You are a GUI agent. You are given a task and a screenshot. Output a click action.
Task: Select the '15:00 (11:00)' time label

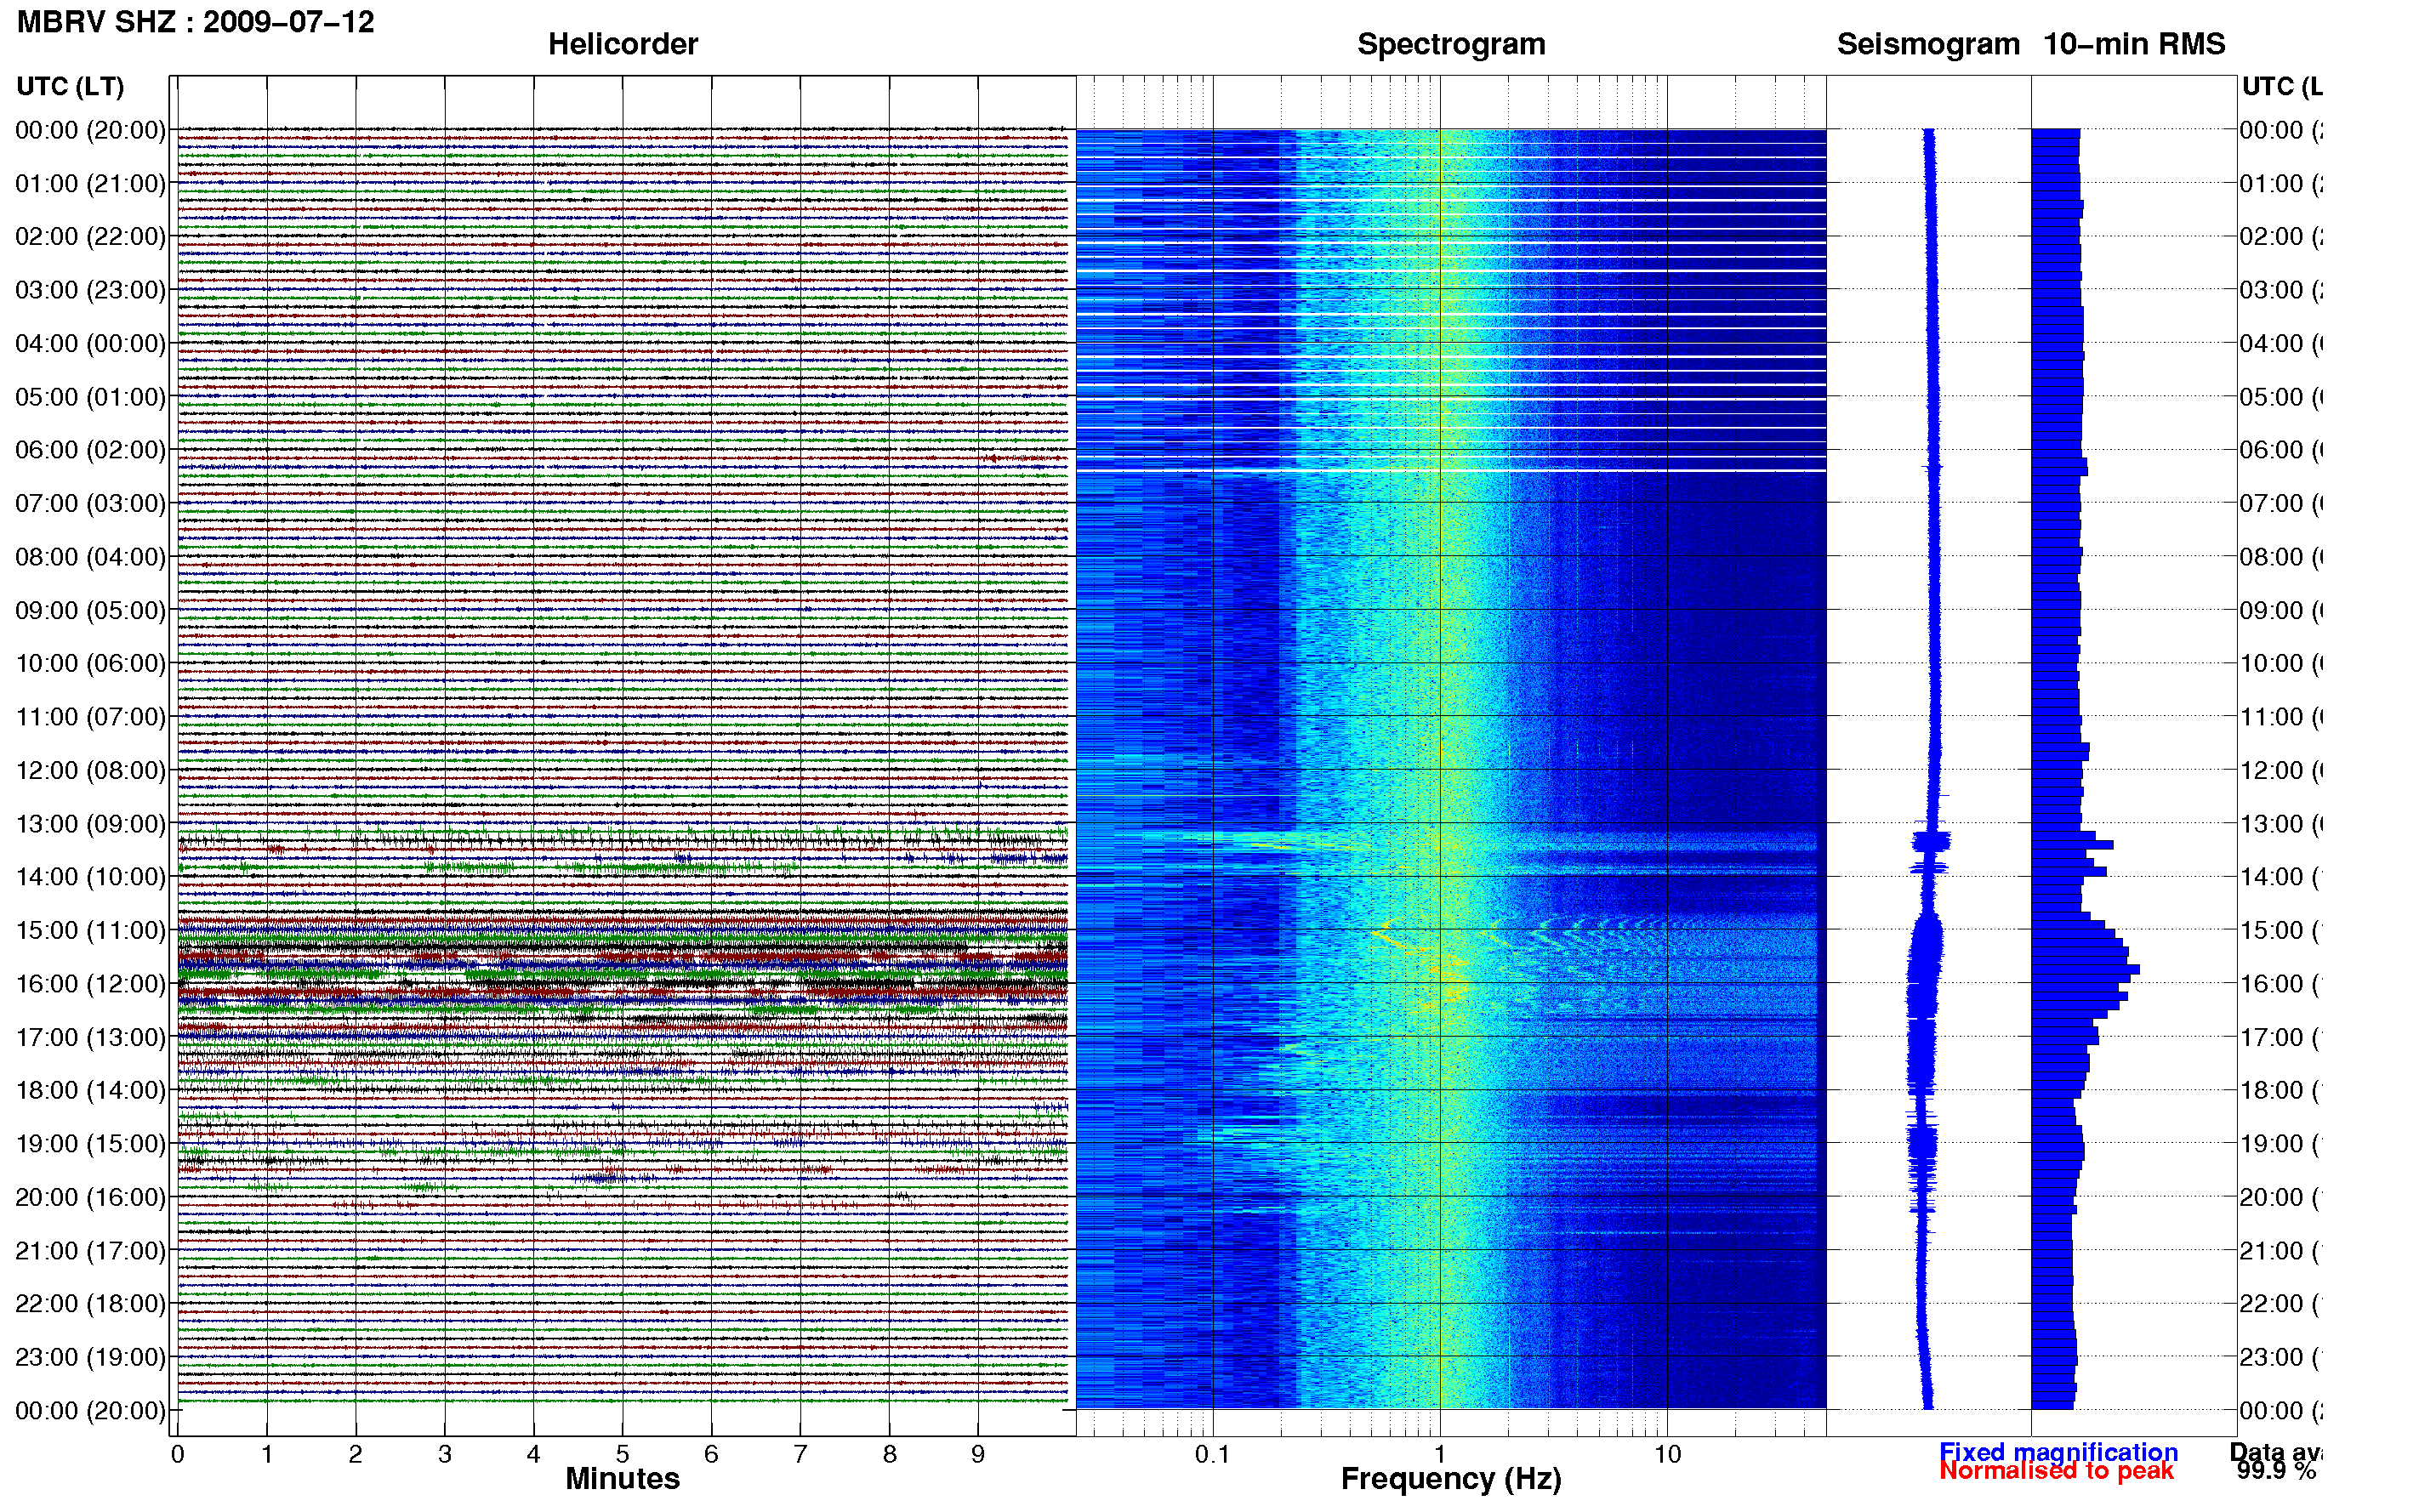(90, 930)
